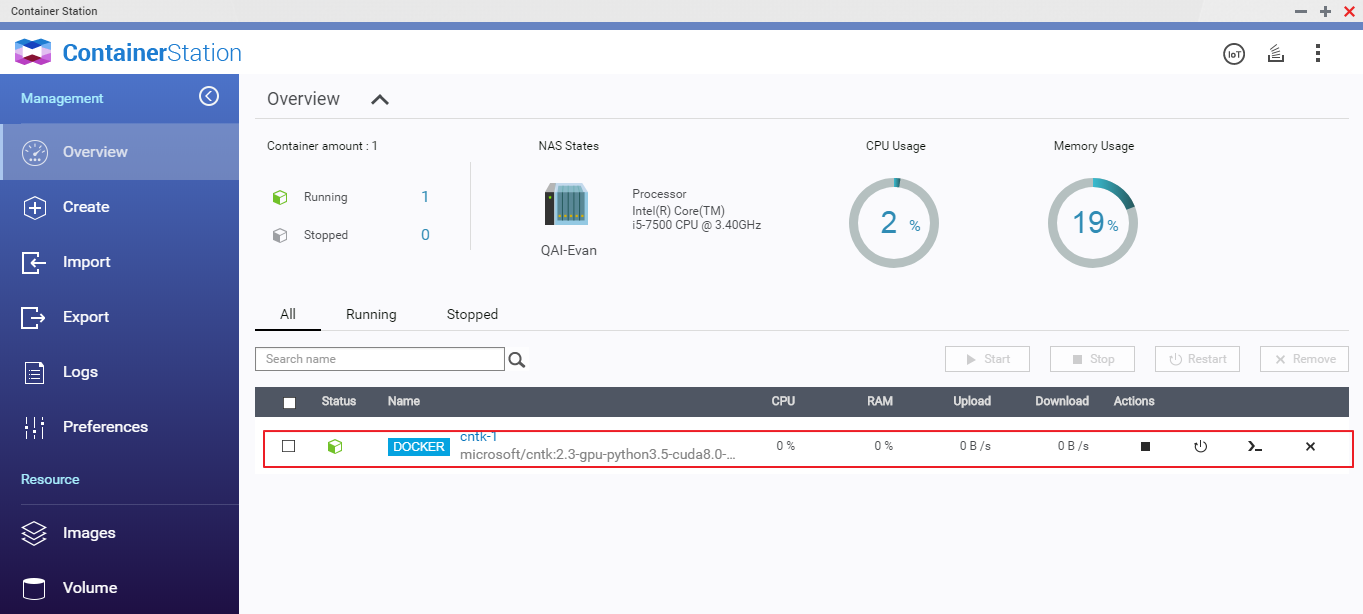Viewport: 1363px width, 614px height.
Task: Open the IoT panel icon
Action: click(1234, 53)
